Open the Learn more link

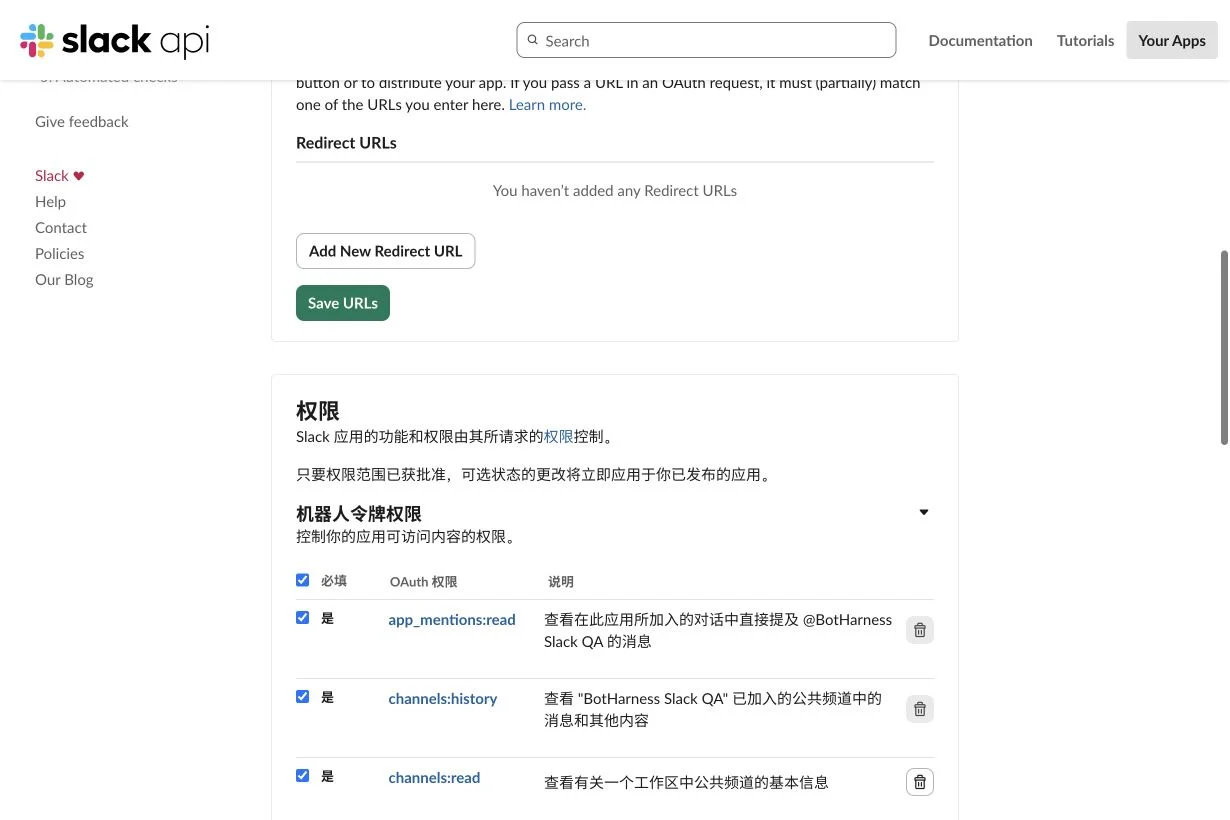(x=547, y=104)
